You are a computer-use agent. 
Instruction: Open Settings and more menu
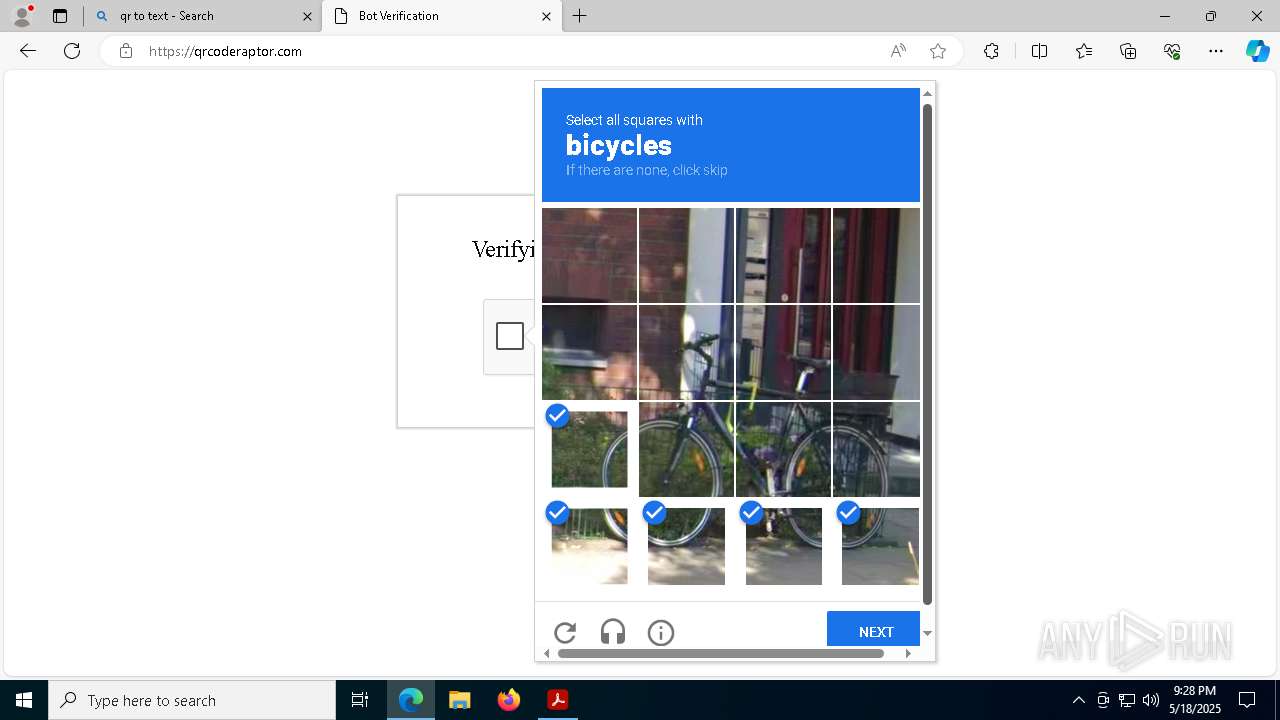(1216, 51)
